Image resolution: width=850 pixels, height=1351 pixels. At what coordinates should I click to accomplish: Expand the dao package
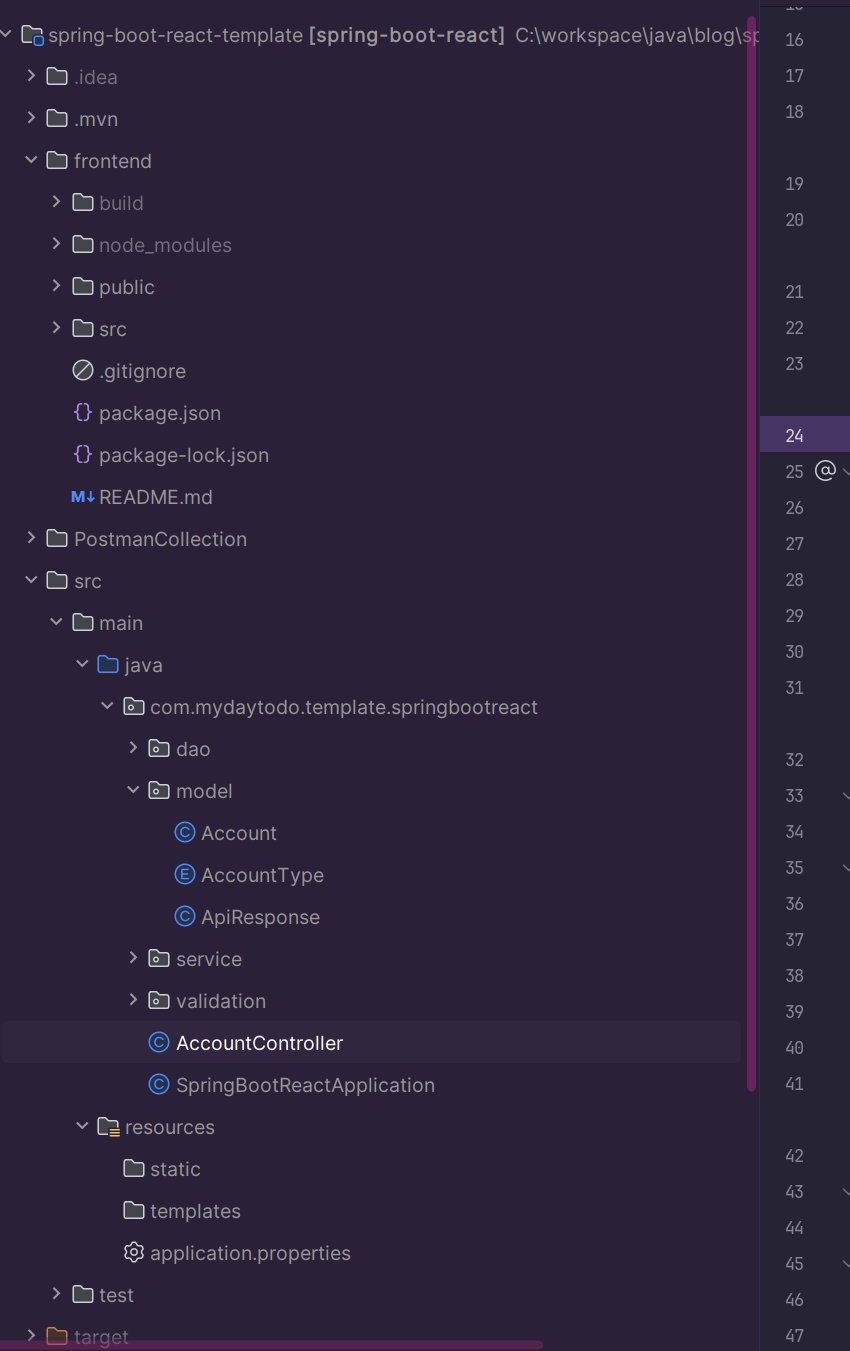click(x=132, y=748)
